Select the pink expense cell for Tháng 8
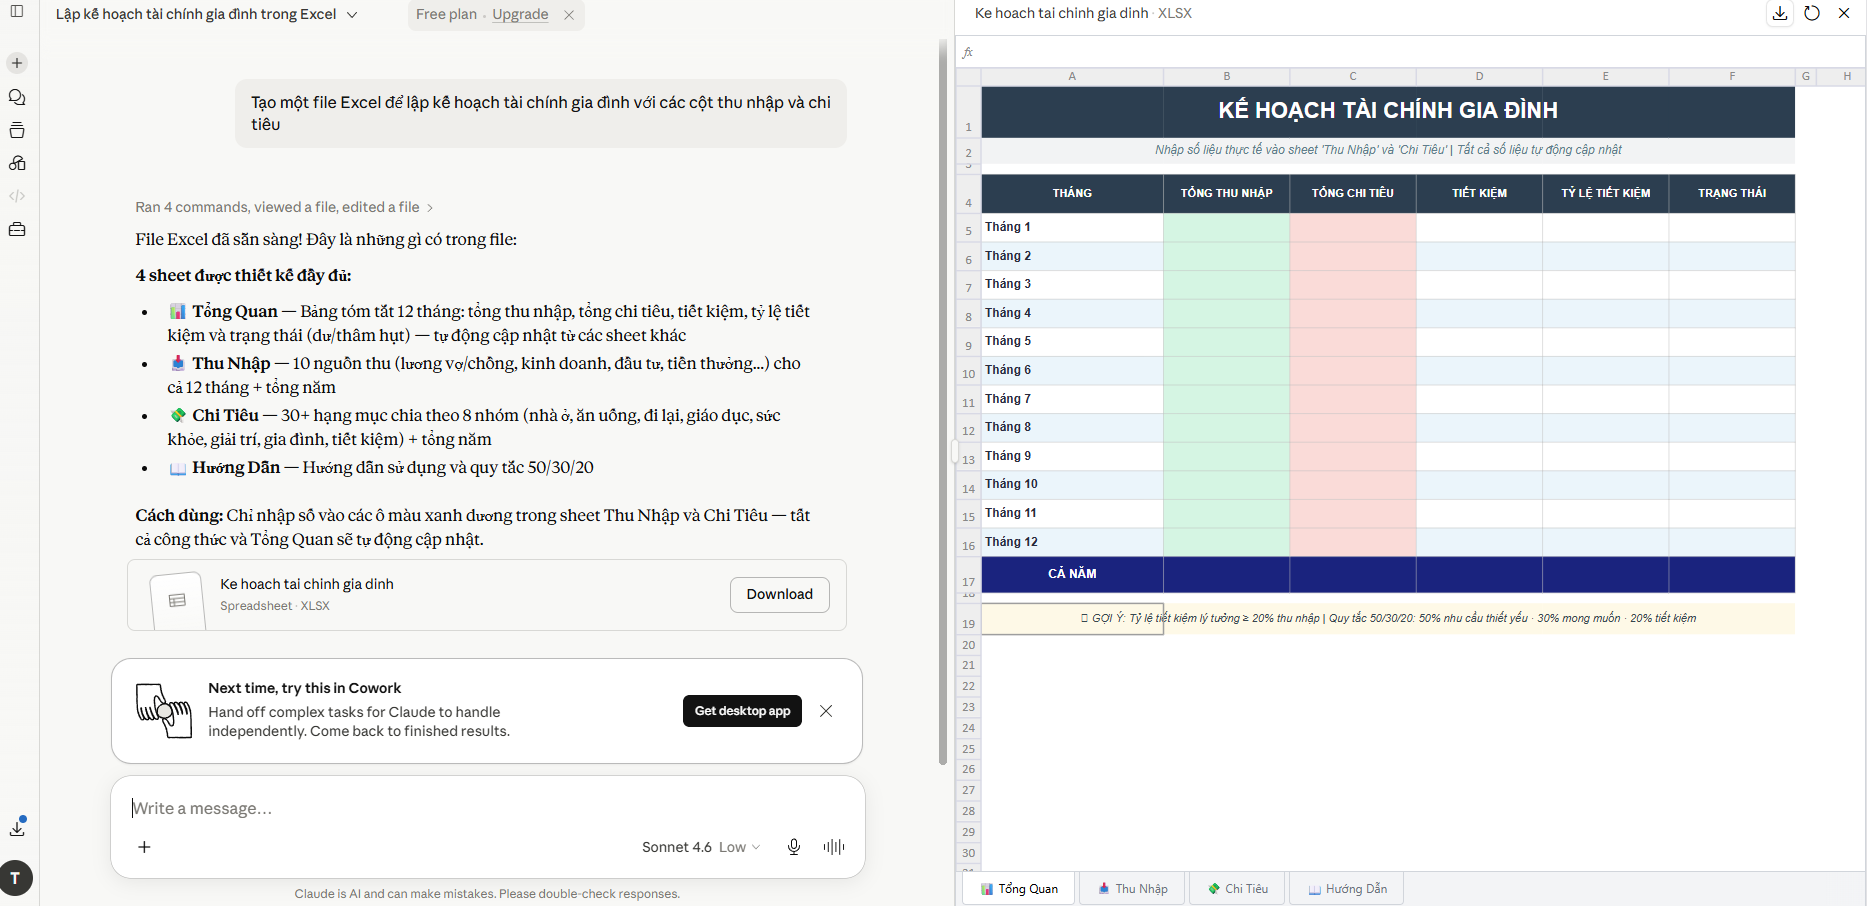 (x=1353, y=428)
